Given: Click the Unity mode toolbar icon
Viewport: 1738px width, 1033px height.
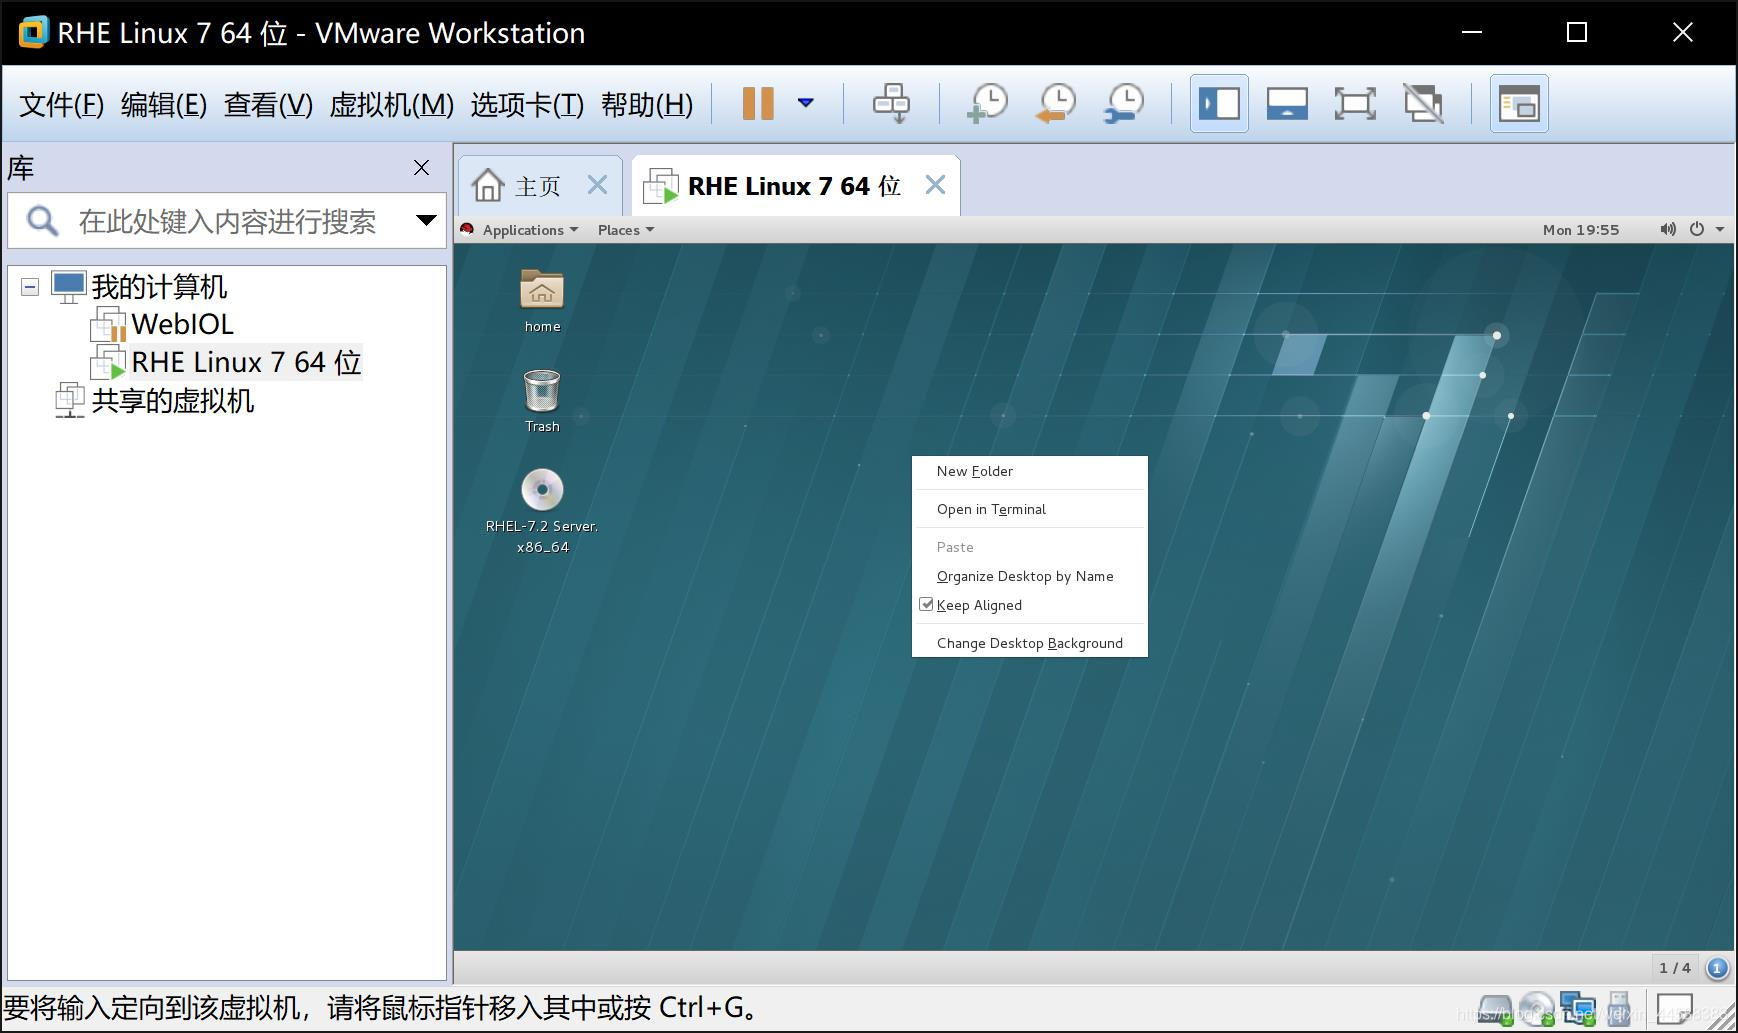Looking at the screenshot, I should click(1423, 103).
